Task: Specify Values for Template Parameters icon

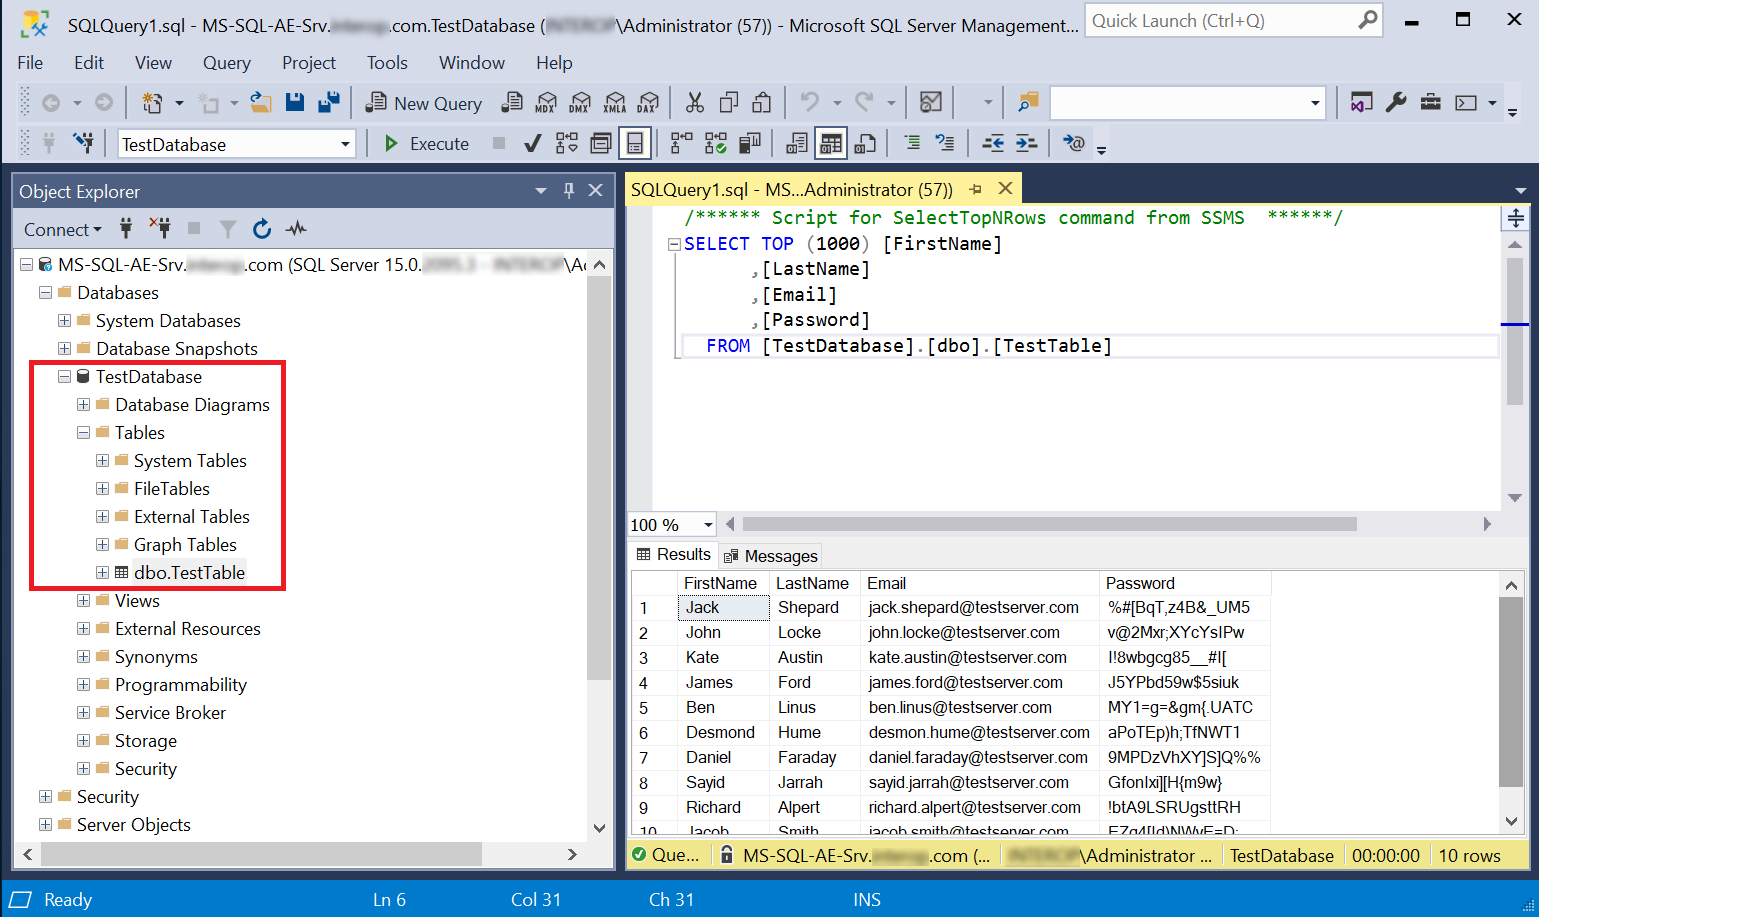Action: [x=1074, y=143]
